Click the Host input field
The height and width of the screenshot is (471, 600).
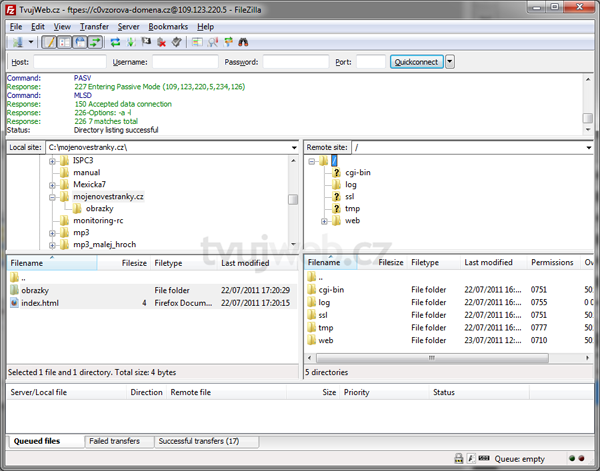point(70,62)
